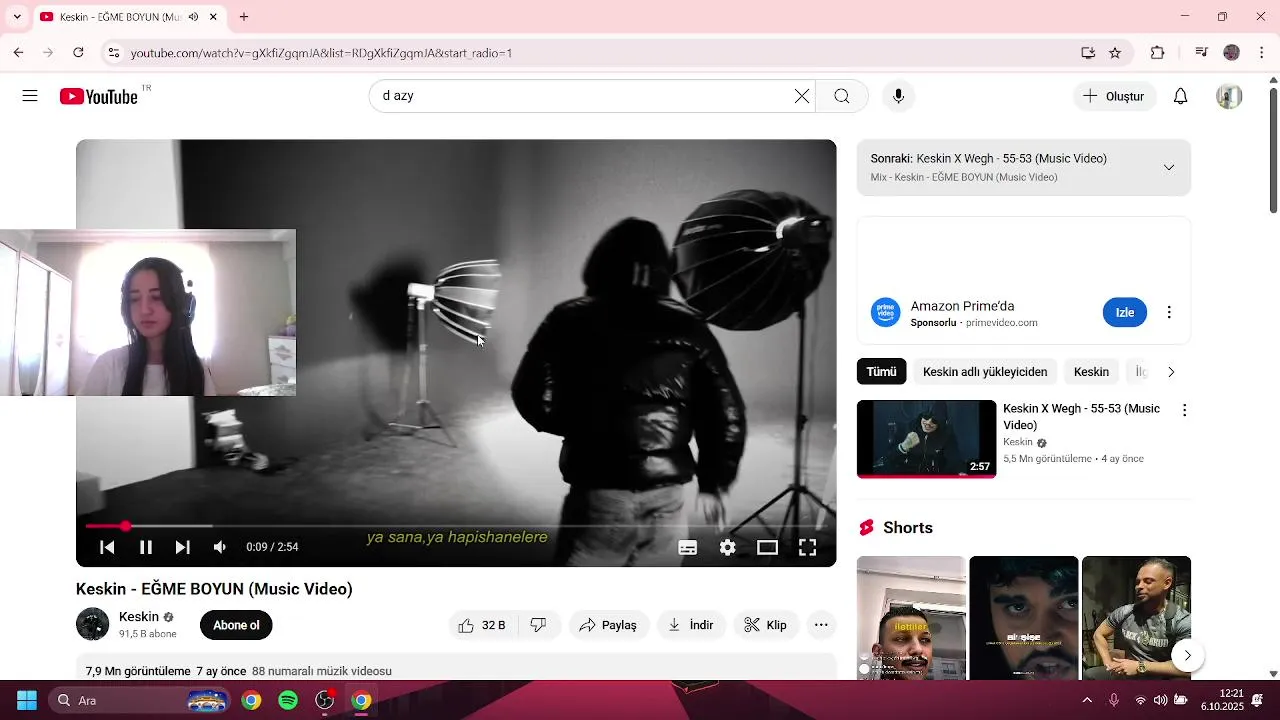Open more actions under the video
1280x720 pixels.
821,625
